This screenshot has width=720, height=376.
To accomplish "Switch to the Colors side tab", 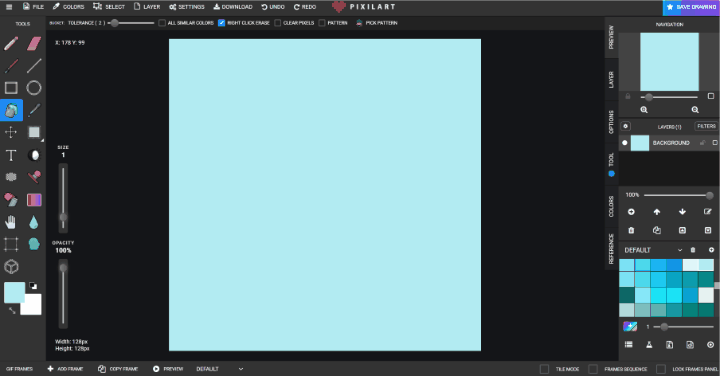I will pos(611,207).
